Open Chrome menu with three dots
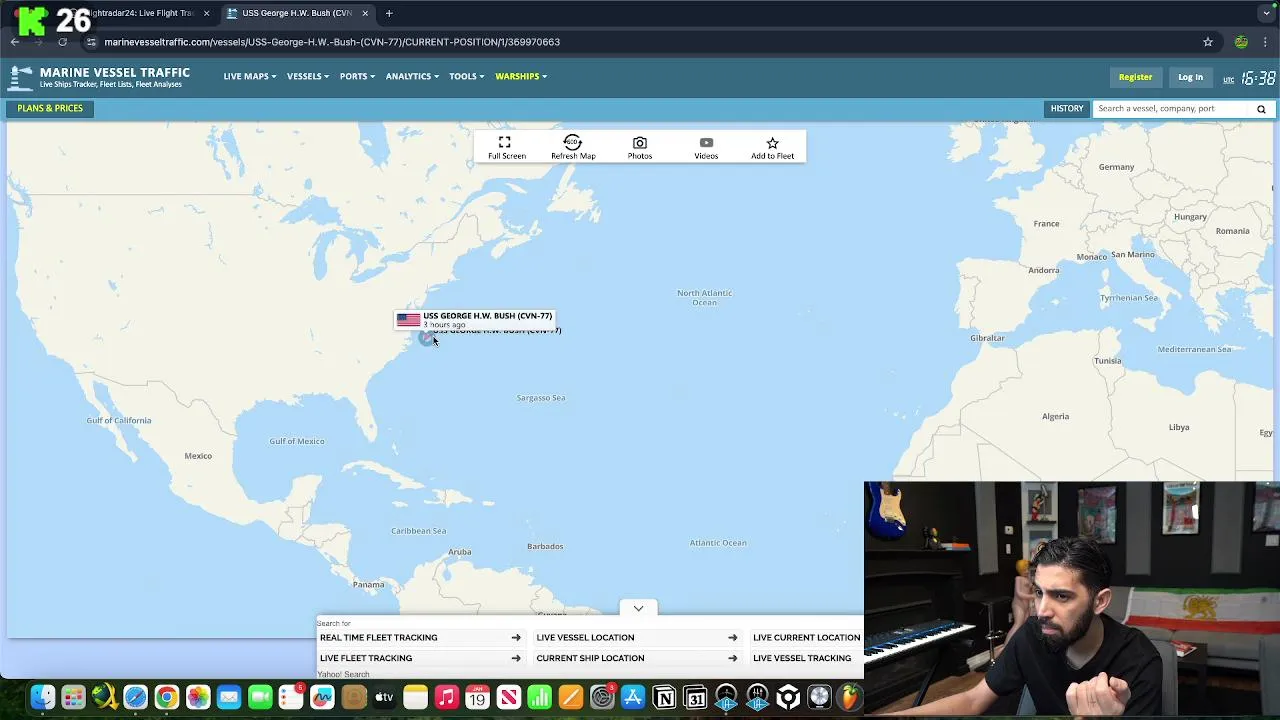 pyautogui.click(x=1265, y=42)
